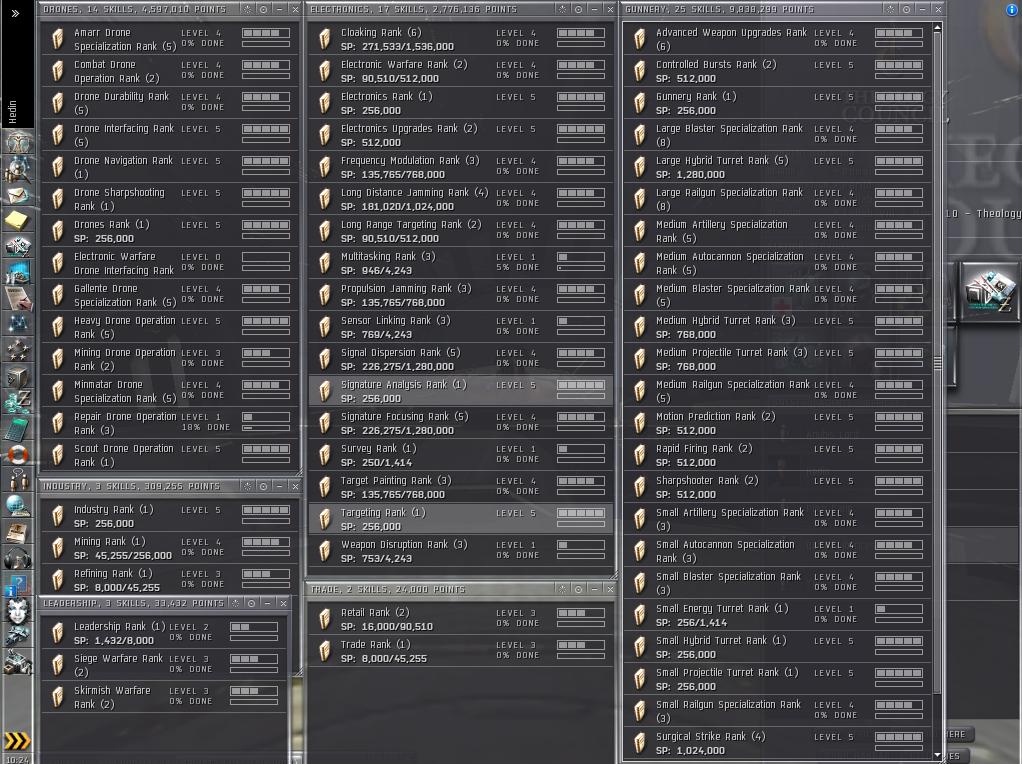
Task: Click Multitasking skill progress bar
Action: (581, 268)
